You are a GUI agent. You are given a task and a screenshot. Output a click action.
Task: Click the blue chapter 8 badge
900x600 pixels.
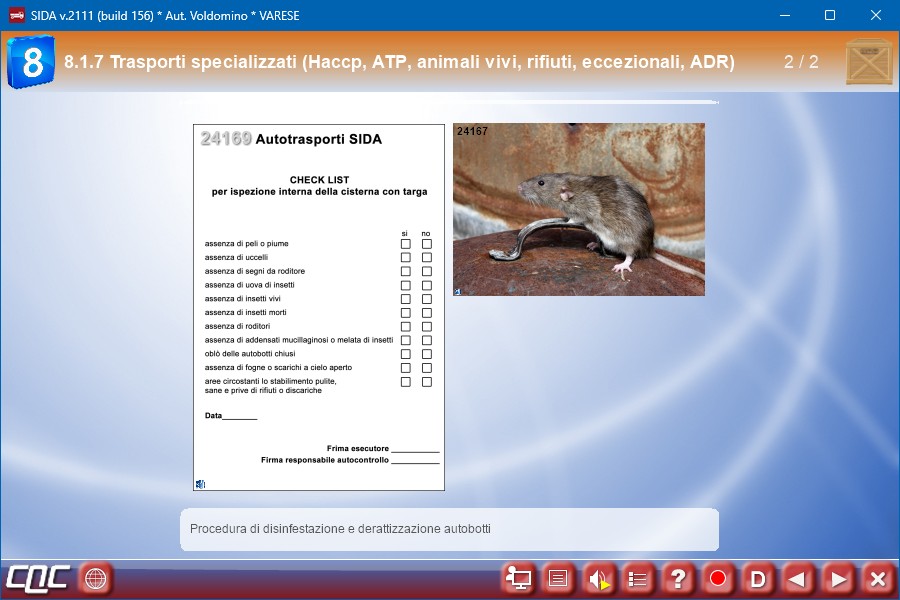(x=31, y=62)
